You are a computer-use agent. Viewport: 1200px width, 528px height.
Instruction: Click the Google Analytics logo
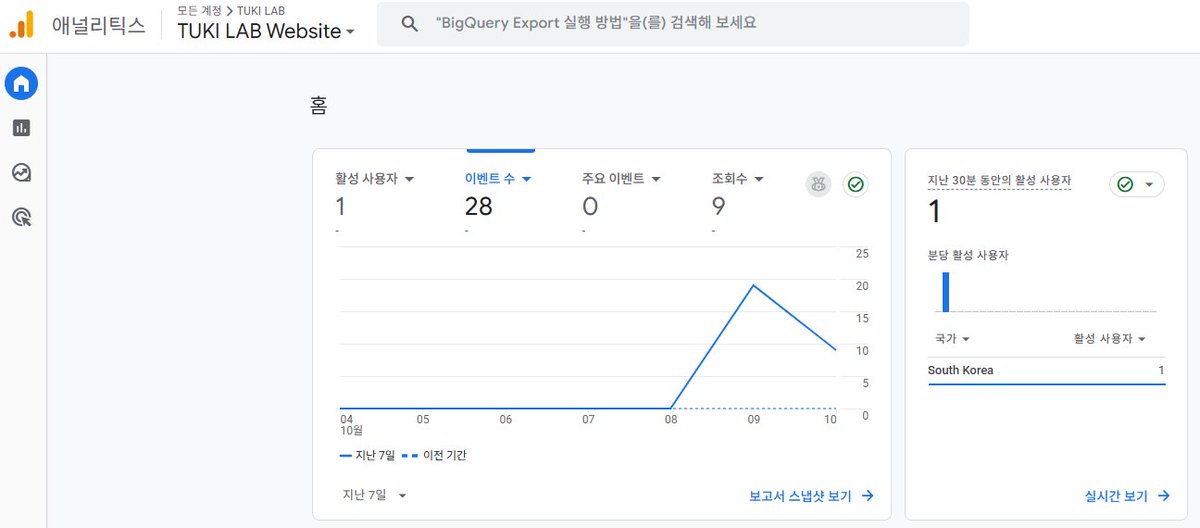[x=22, y=24]
